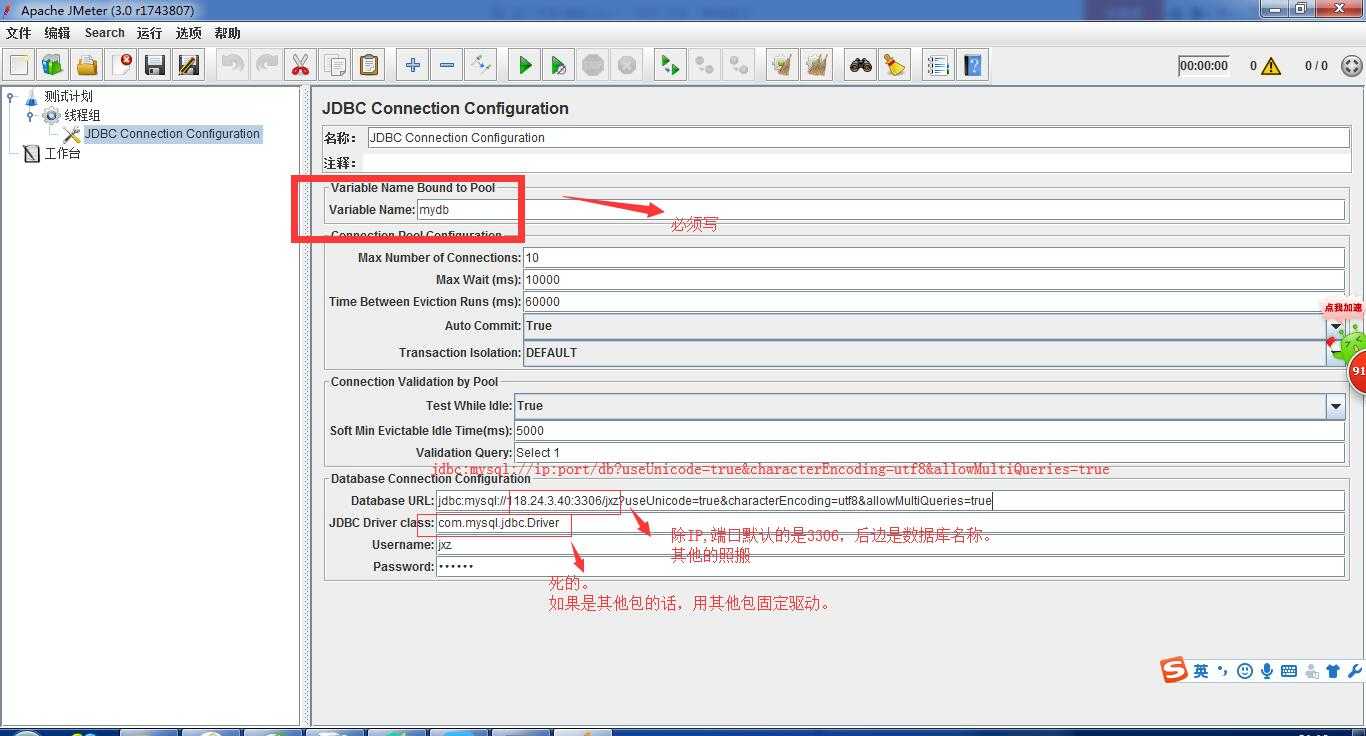Select 测试计划 in the tree
This screenshot has width=1366, height=736.
pos(68,96)
